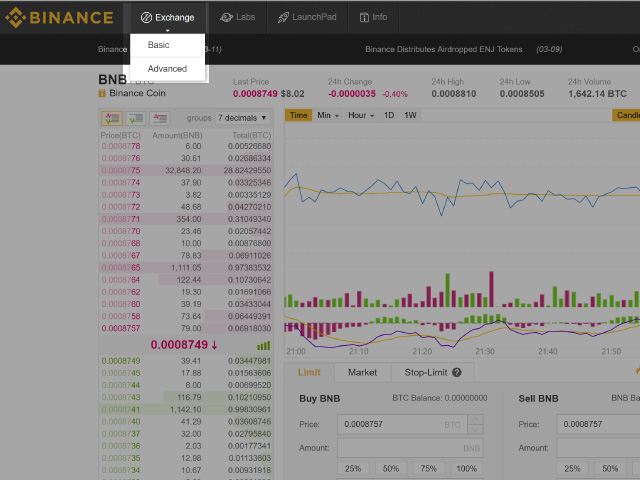This screenshot has height=480, width=640.
Task: Switch to the Market order tab
Action: (x=362, y=372)
